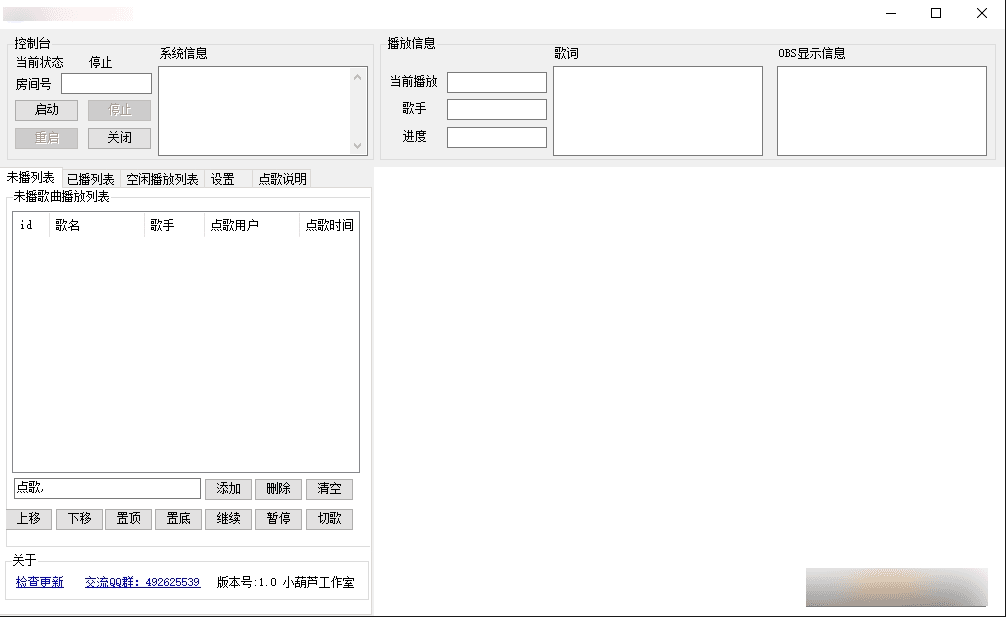
Task: Resume playback with 继续 button
Action: (229, 519)
